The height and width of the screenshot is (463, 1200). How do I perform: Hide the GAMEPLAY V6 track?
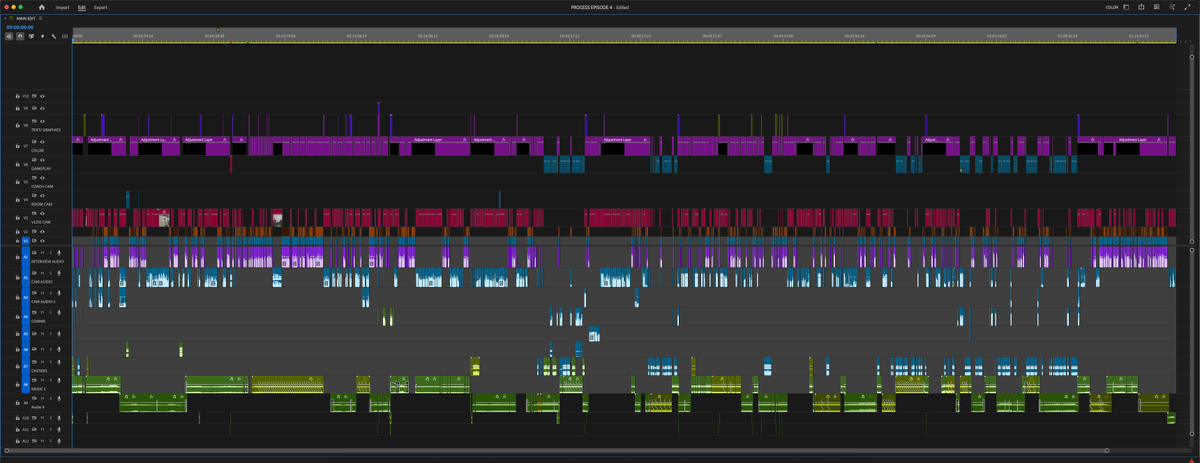(x=42, y=159)
